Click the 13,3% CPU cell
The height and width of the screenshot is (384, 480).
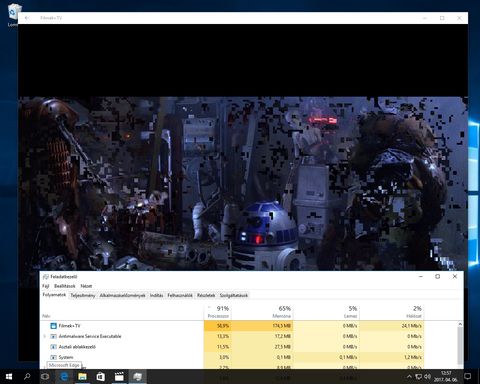pos(217,336)
